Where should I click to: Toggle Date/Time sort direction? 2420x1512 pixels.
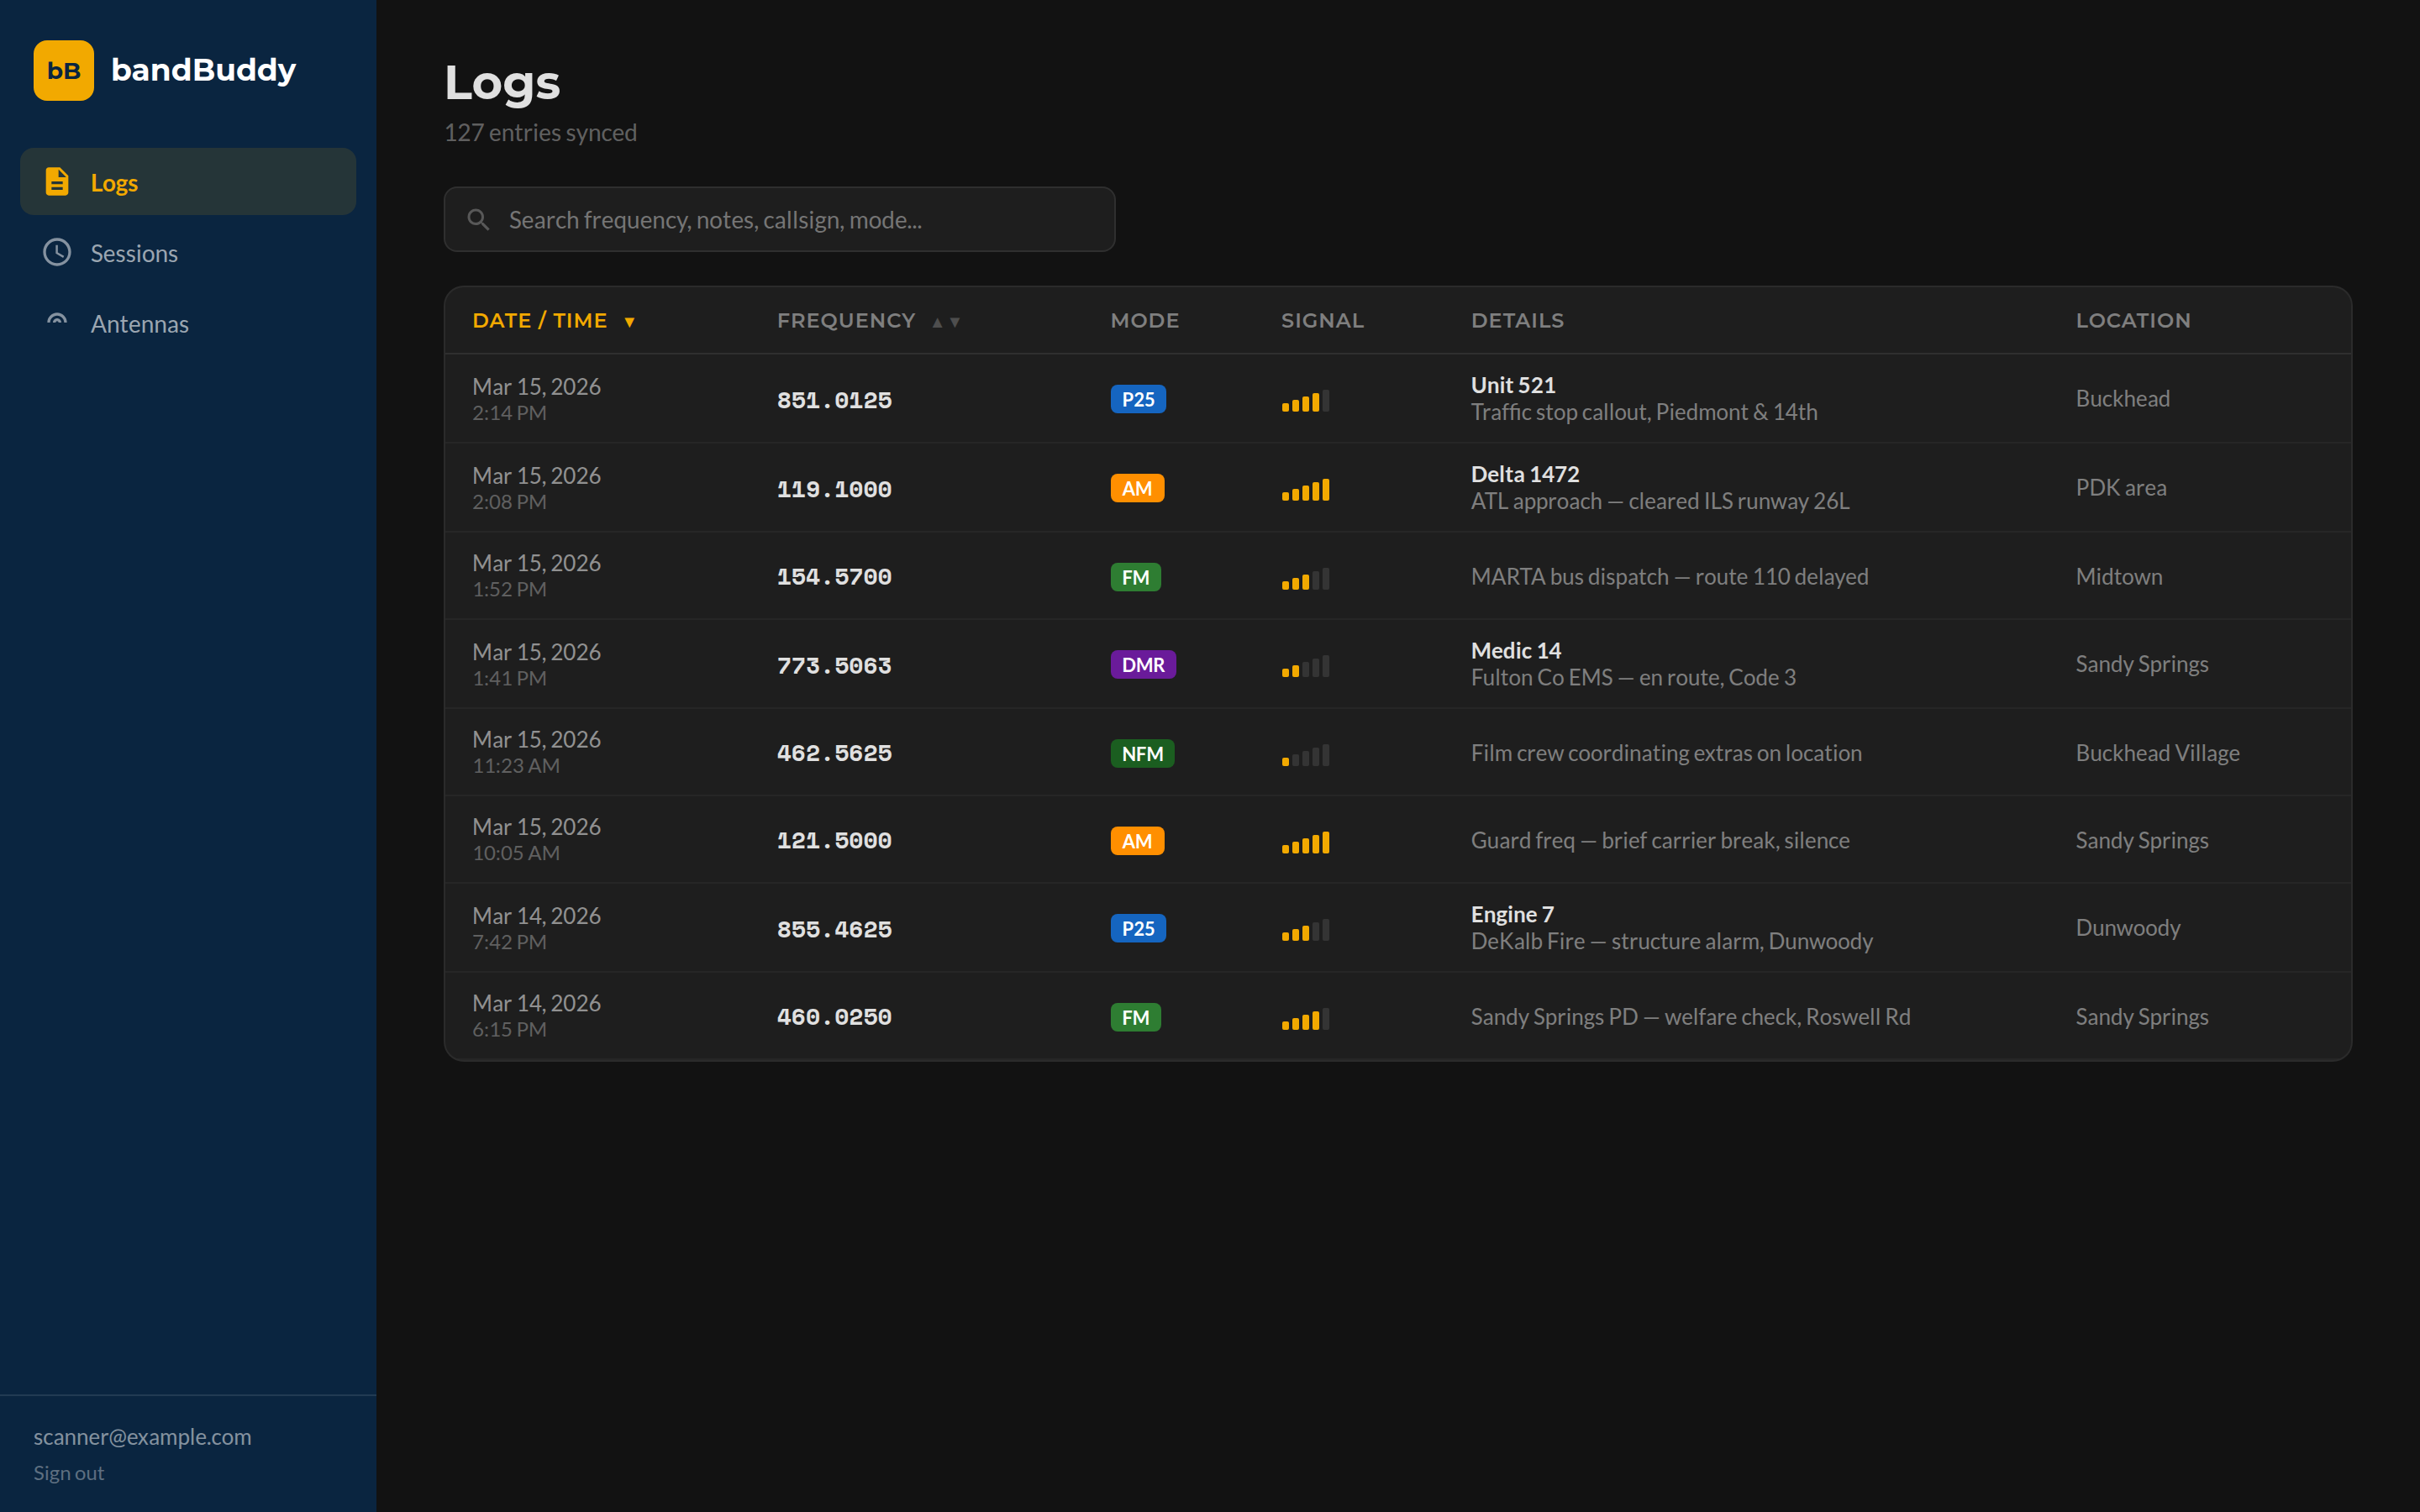tap(630, 321)
